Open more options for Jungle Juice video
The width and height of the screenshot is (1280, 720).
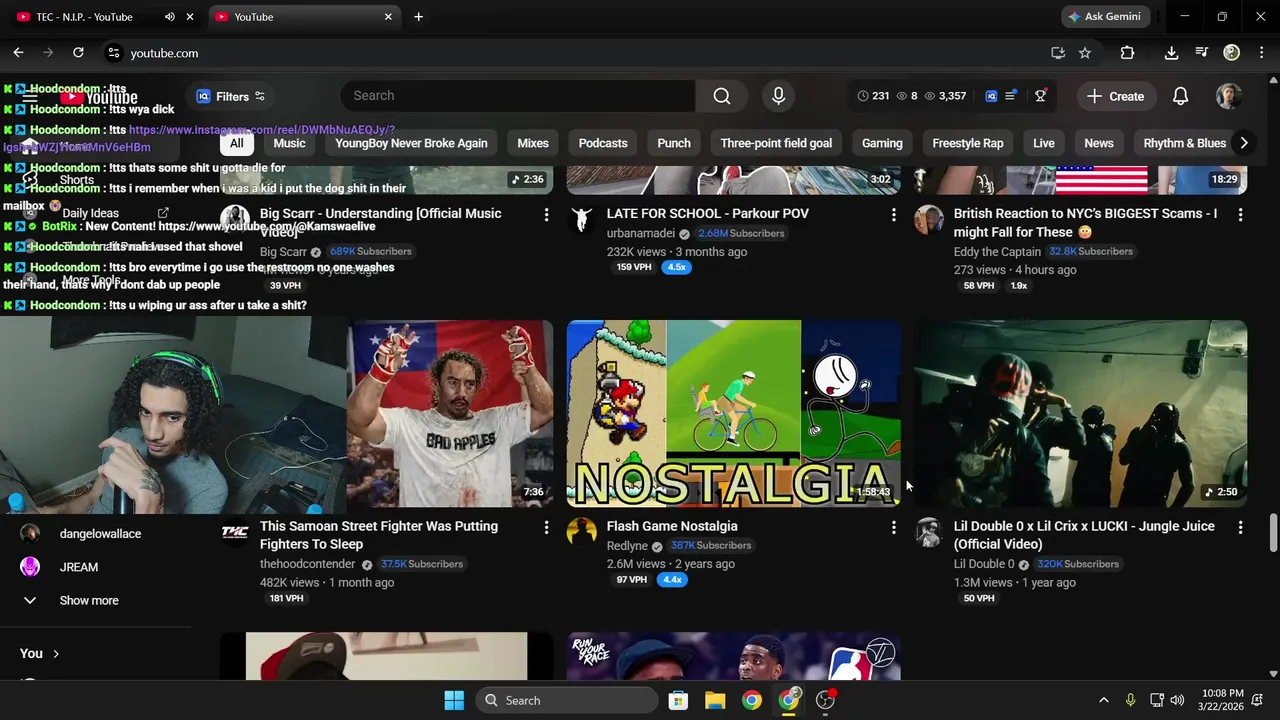1240,527
